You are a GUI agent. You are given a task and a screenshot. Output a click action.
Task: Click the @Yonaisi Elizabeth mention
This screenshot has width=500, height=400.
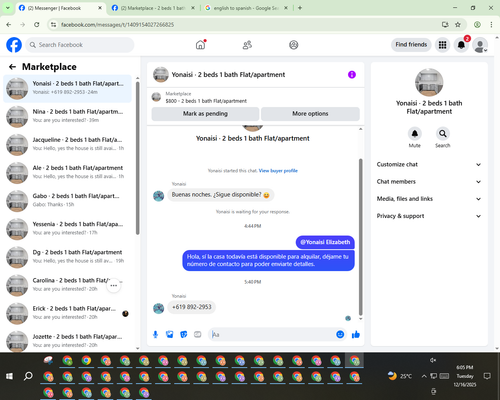[x=325, y=242]
